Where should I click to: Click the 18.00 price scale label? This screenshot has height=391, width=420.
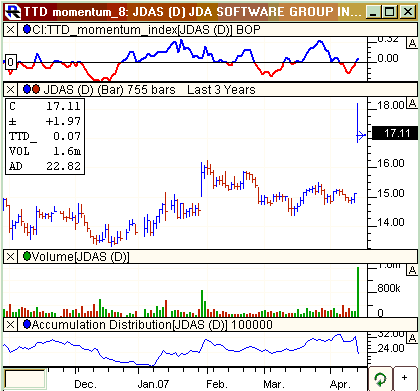[x=391, y=105]
